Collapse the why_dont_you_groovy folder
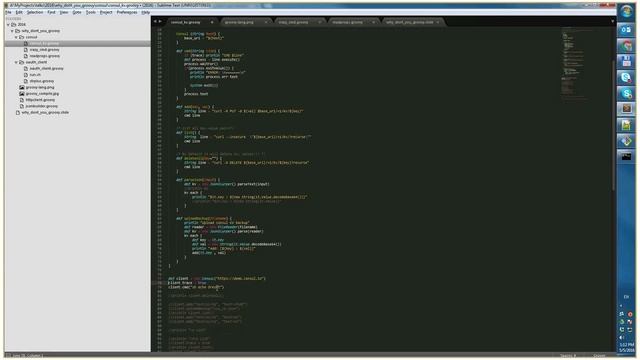This screenshot has width=640, height=360. [12, 31]
